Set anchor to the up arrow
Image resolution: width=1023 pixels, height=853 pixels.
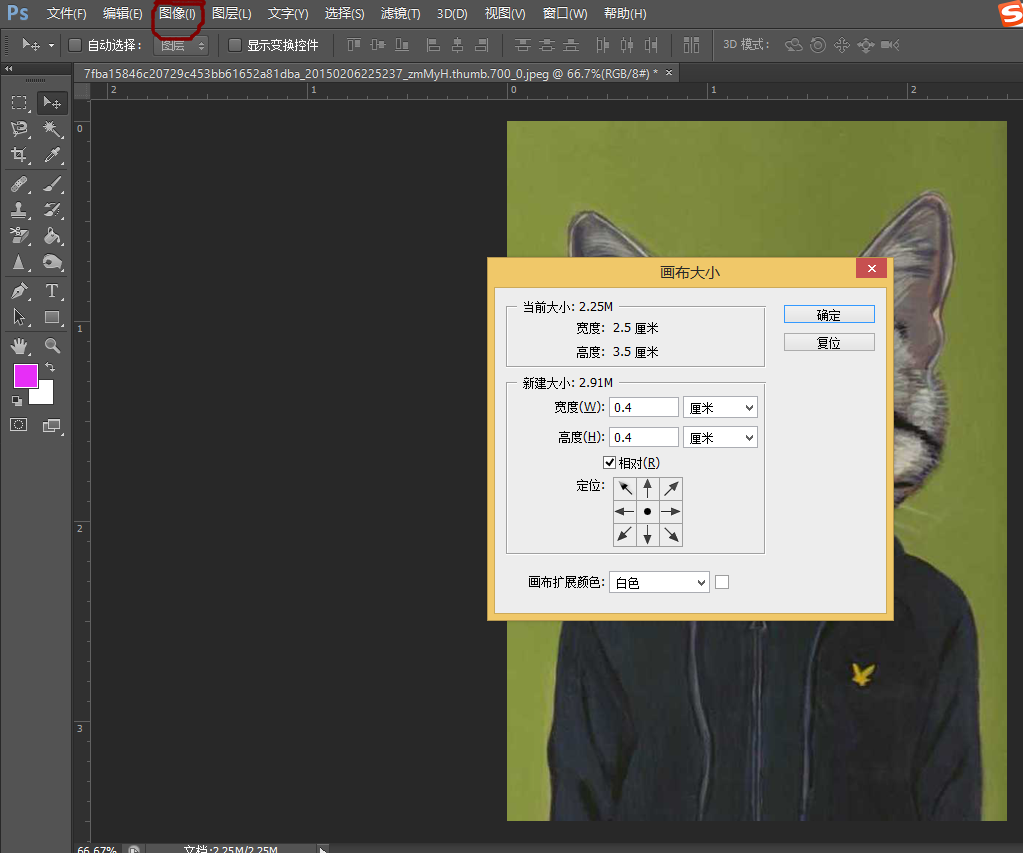click(647, 488)
